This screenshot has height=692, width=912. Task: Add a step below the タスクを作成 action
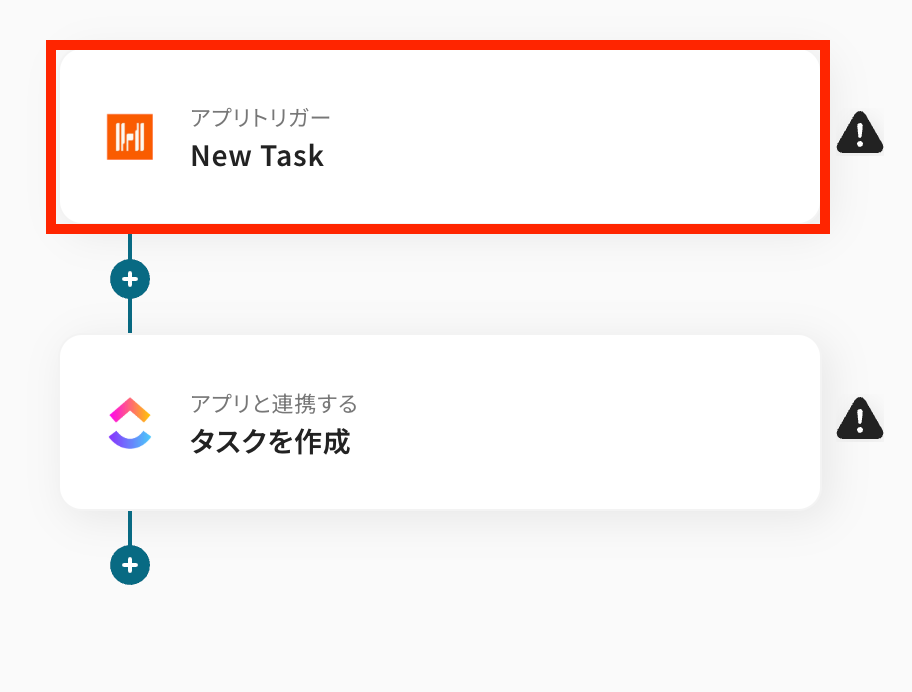tap(130, 565)
